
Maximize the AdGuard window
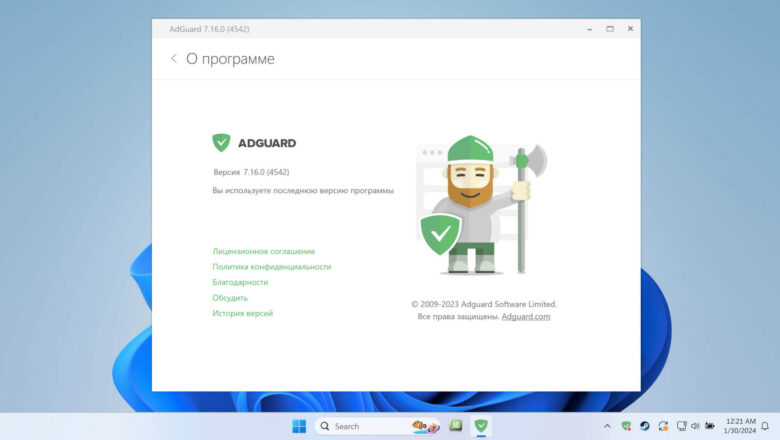[610, 29]
